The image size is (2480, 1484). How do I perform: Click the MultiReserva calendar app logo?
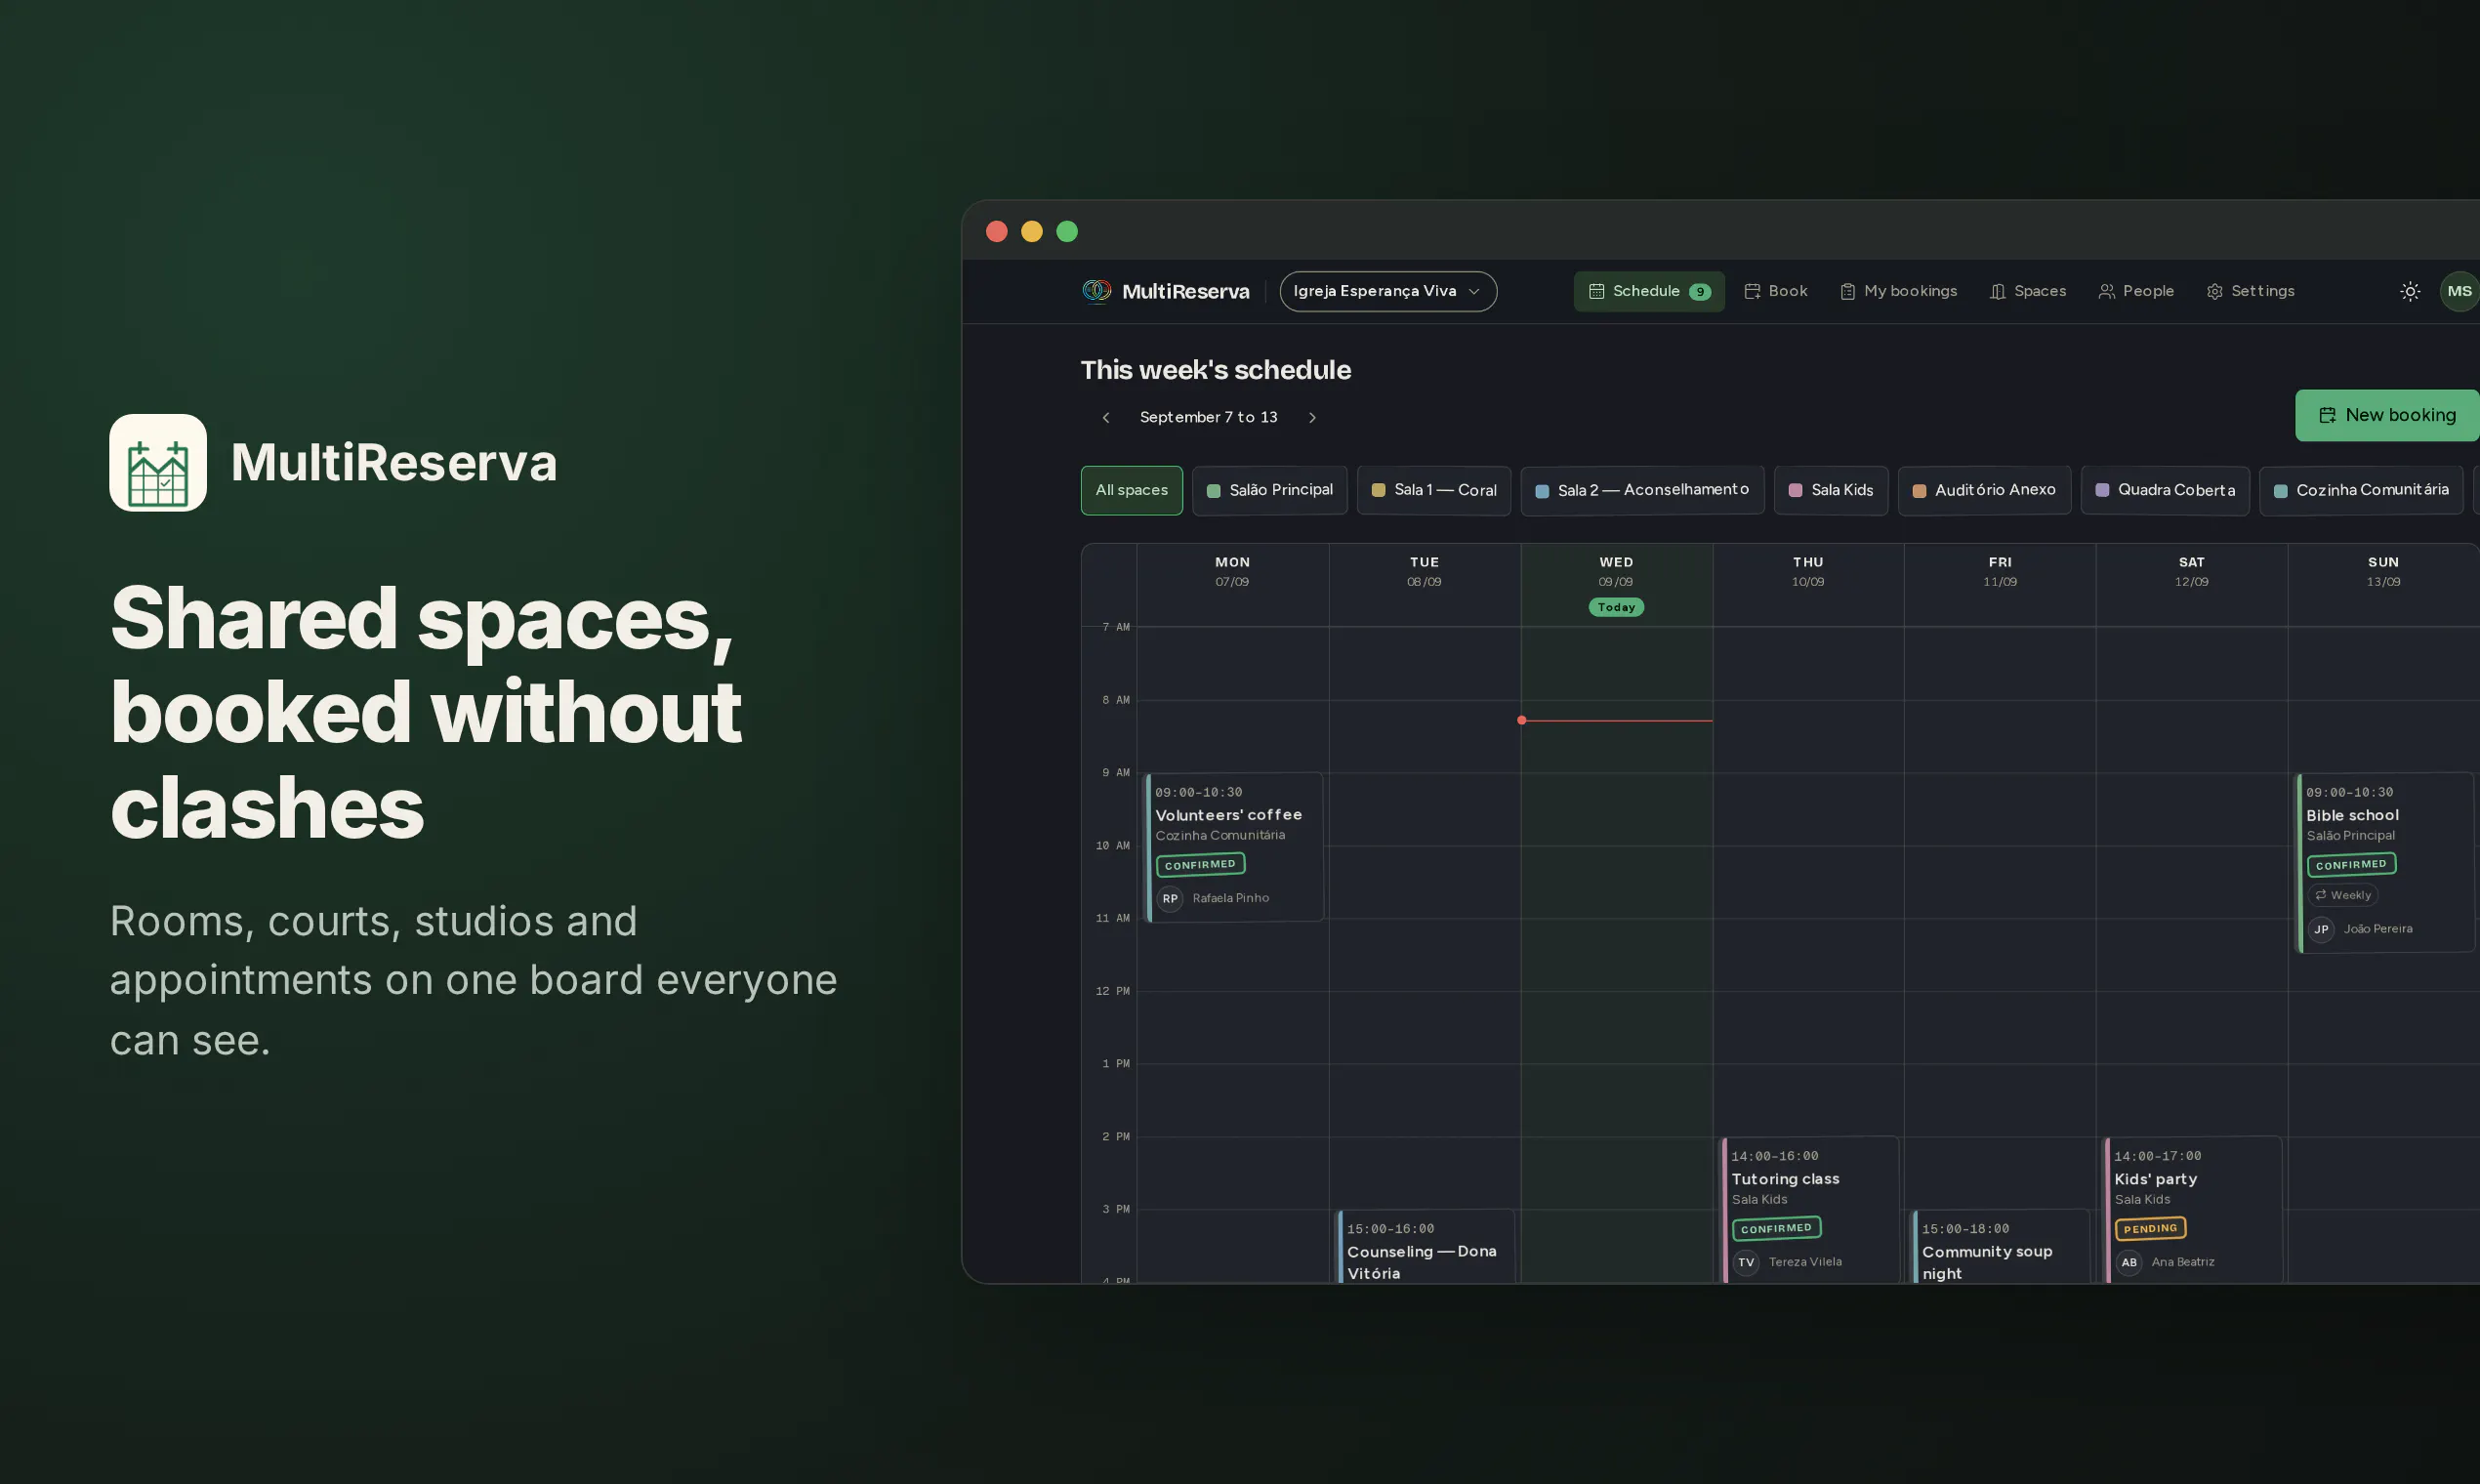coord(158,463)
